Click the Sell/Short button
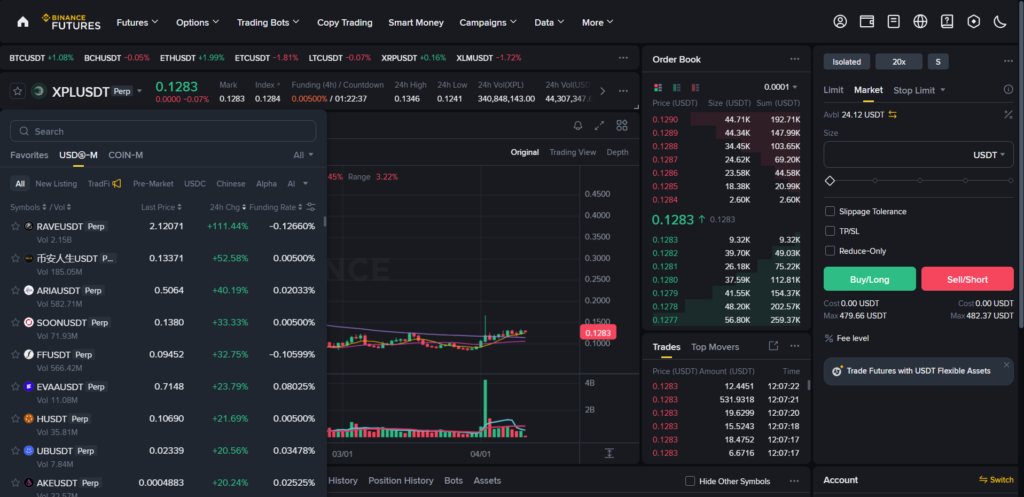Viewport: 1024px width, 497px height. [967, 279]
